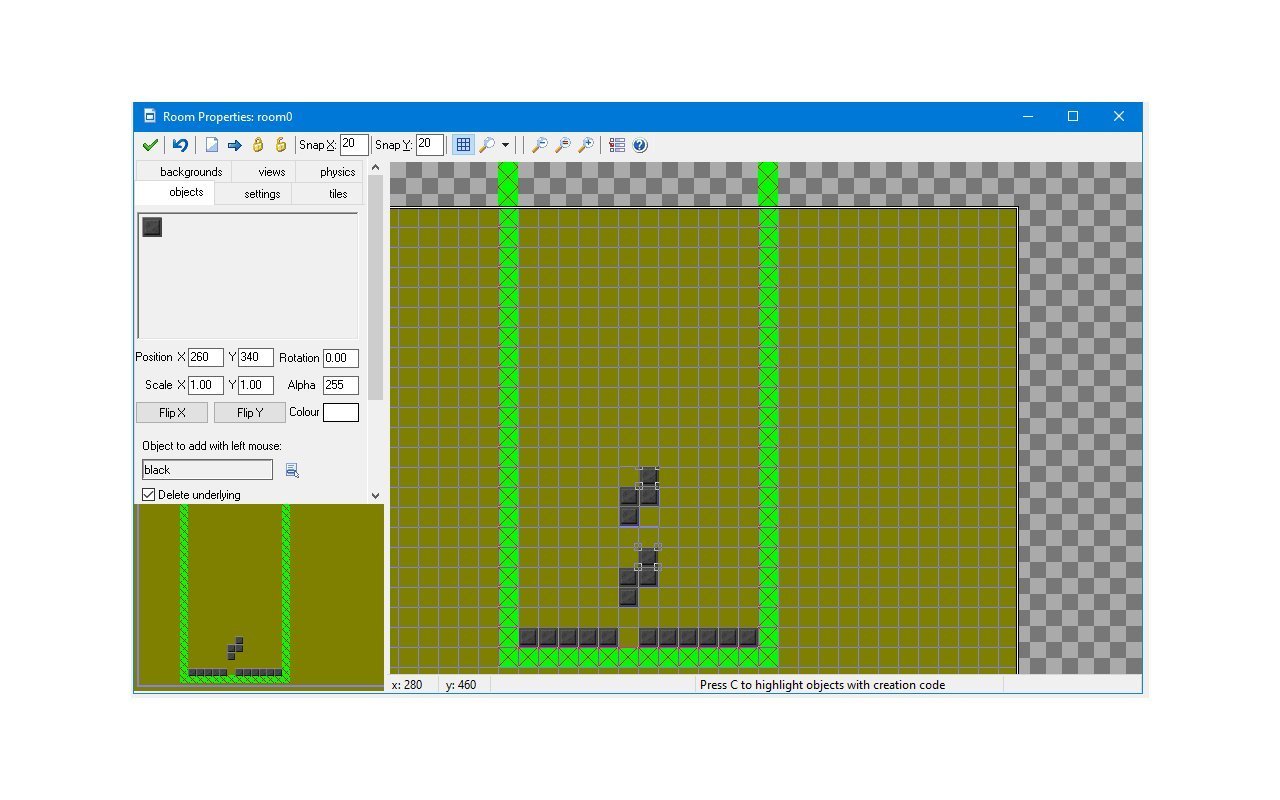Screen dimensions: 1280x800
Task: Click the blue arrow shift-instances icon
Action: point(235,145)
